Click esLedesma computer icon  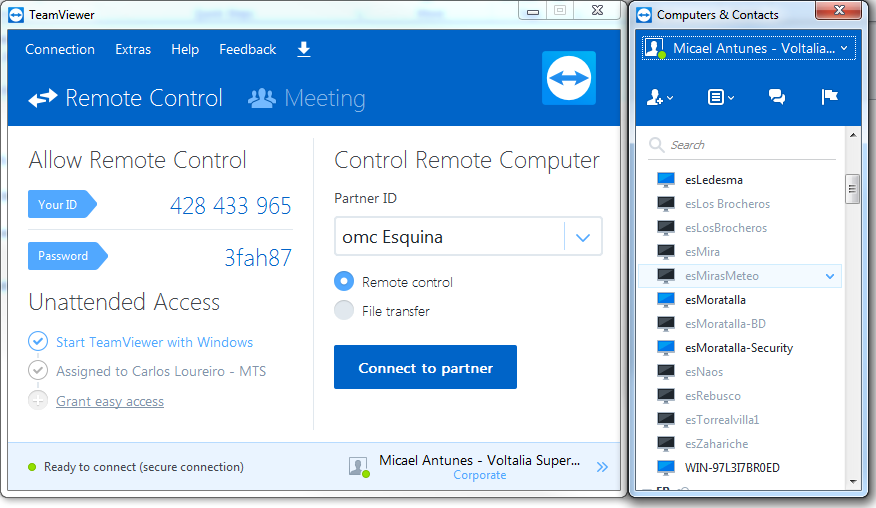666,180
